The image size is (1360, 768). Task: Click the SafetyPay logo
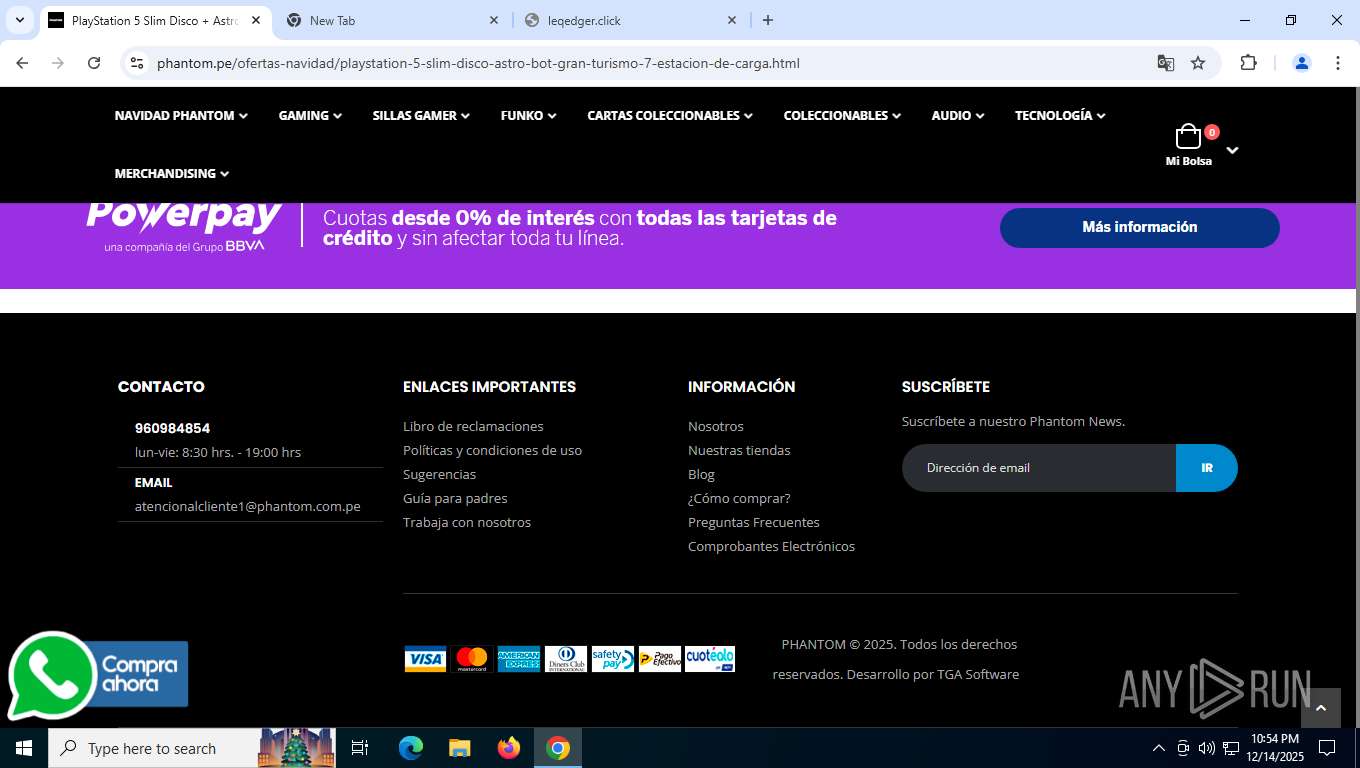pyautogui.click(x=613, y=659)
